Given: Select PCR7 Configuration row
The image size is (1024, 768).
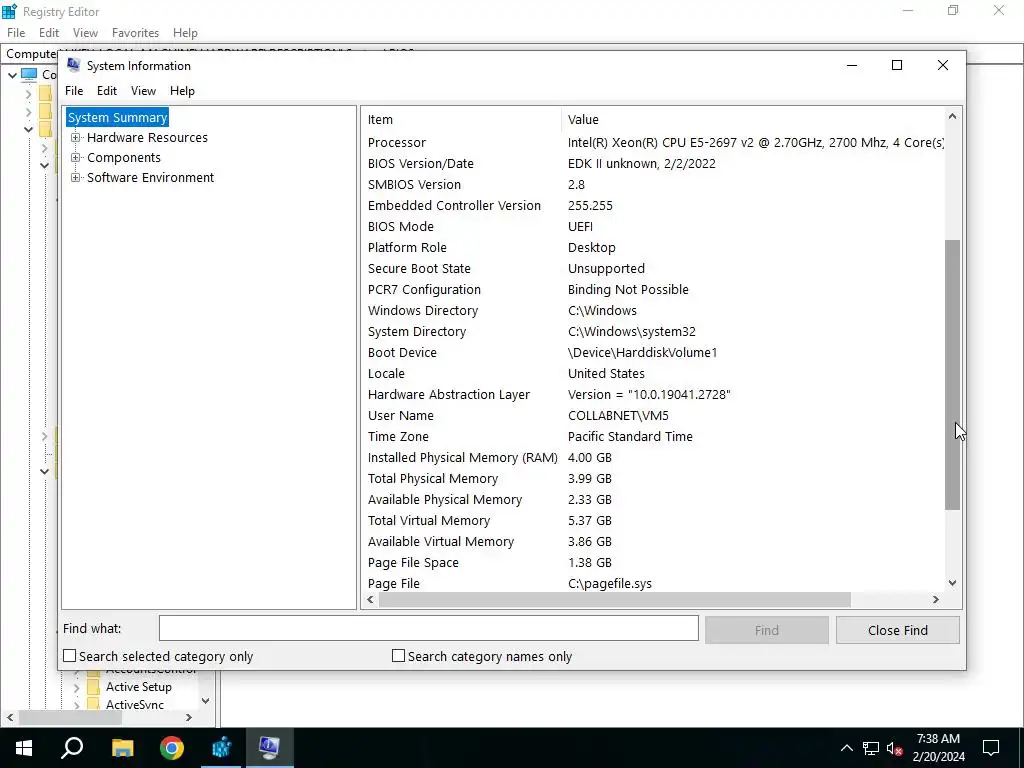Looking at the screenshot, I should (x=653, y=289).
